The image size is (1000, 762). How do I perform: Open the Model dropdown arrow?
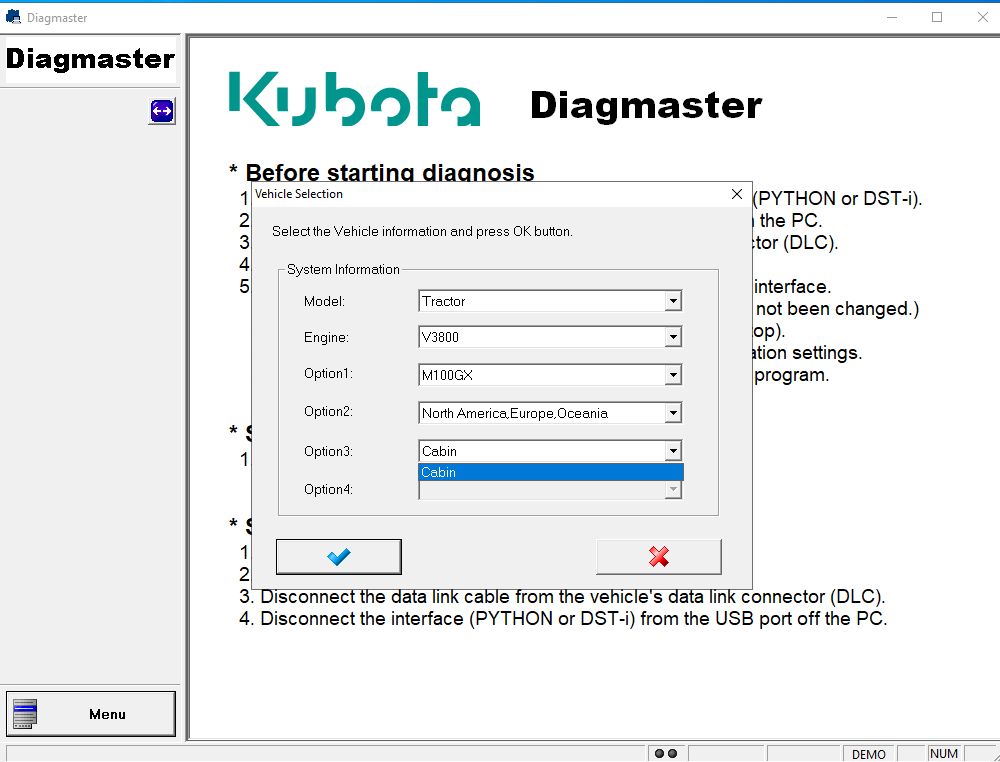point(673,301)
